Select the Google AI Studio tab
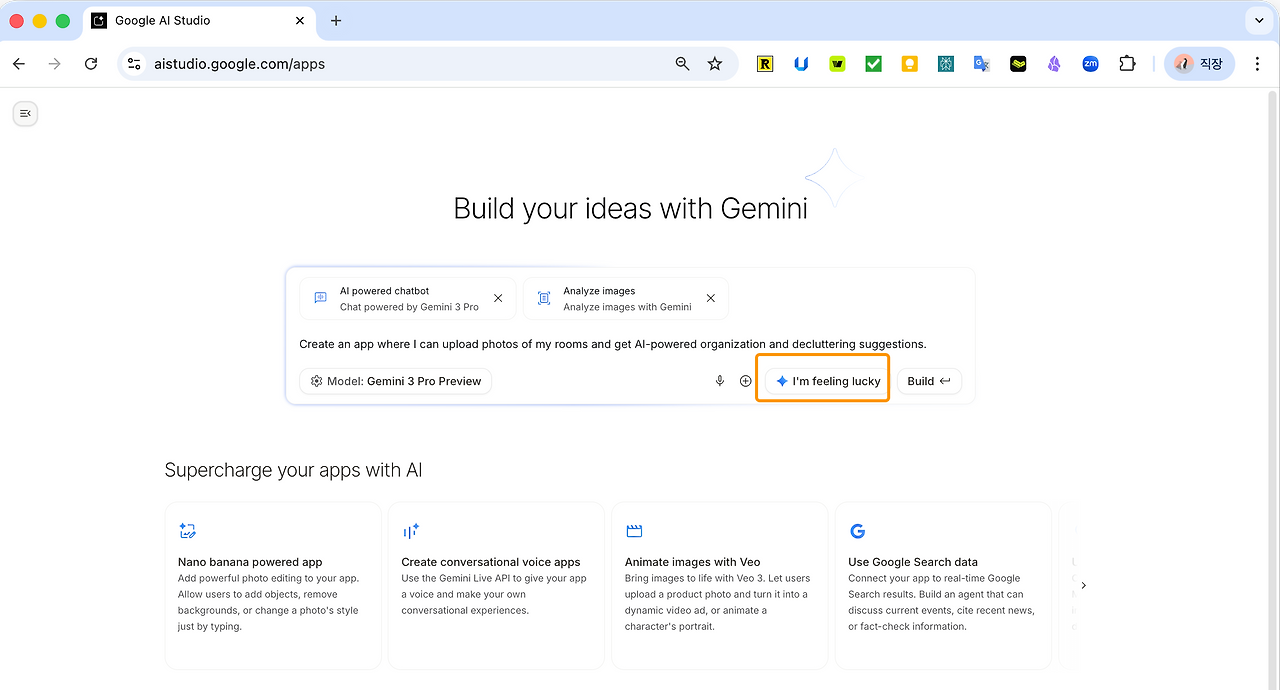1280x690 pixels. click(x=198, y=21)
